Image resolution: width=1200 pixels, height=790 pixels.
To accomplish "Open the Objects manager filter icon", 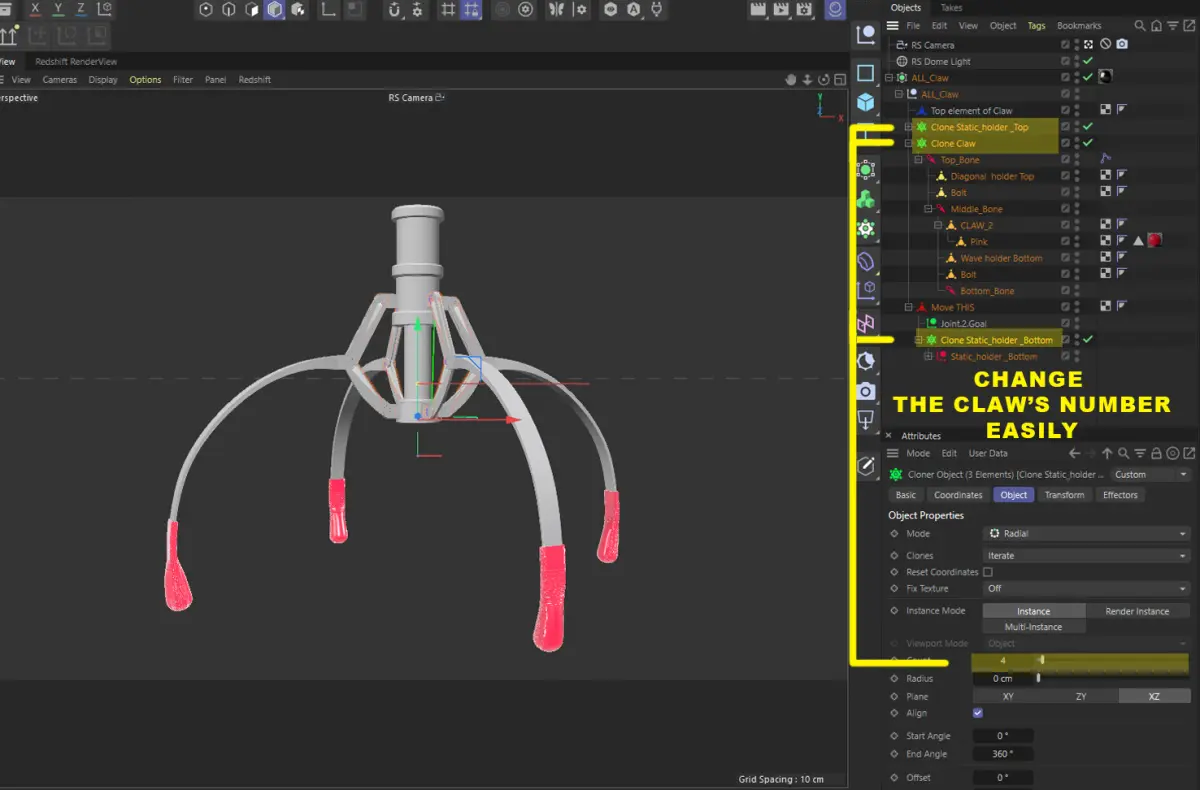I will [1172, 26].
